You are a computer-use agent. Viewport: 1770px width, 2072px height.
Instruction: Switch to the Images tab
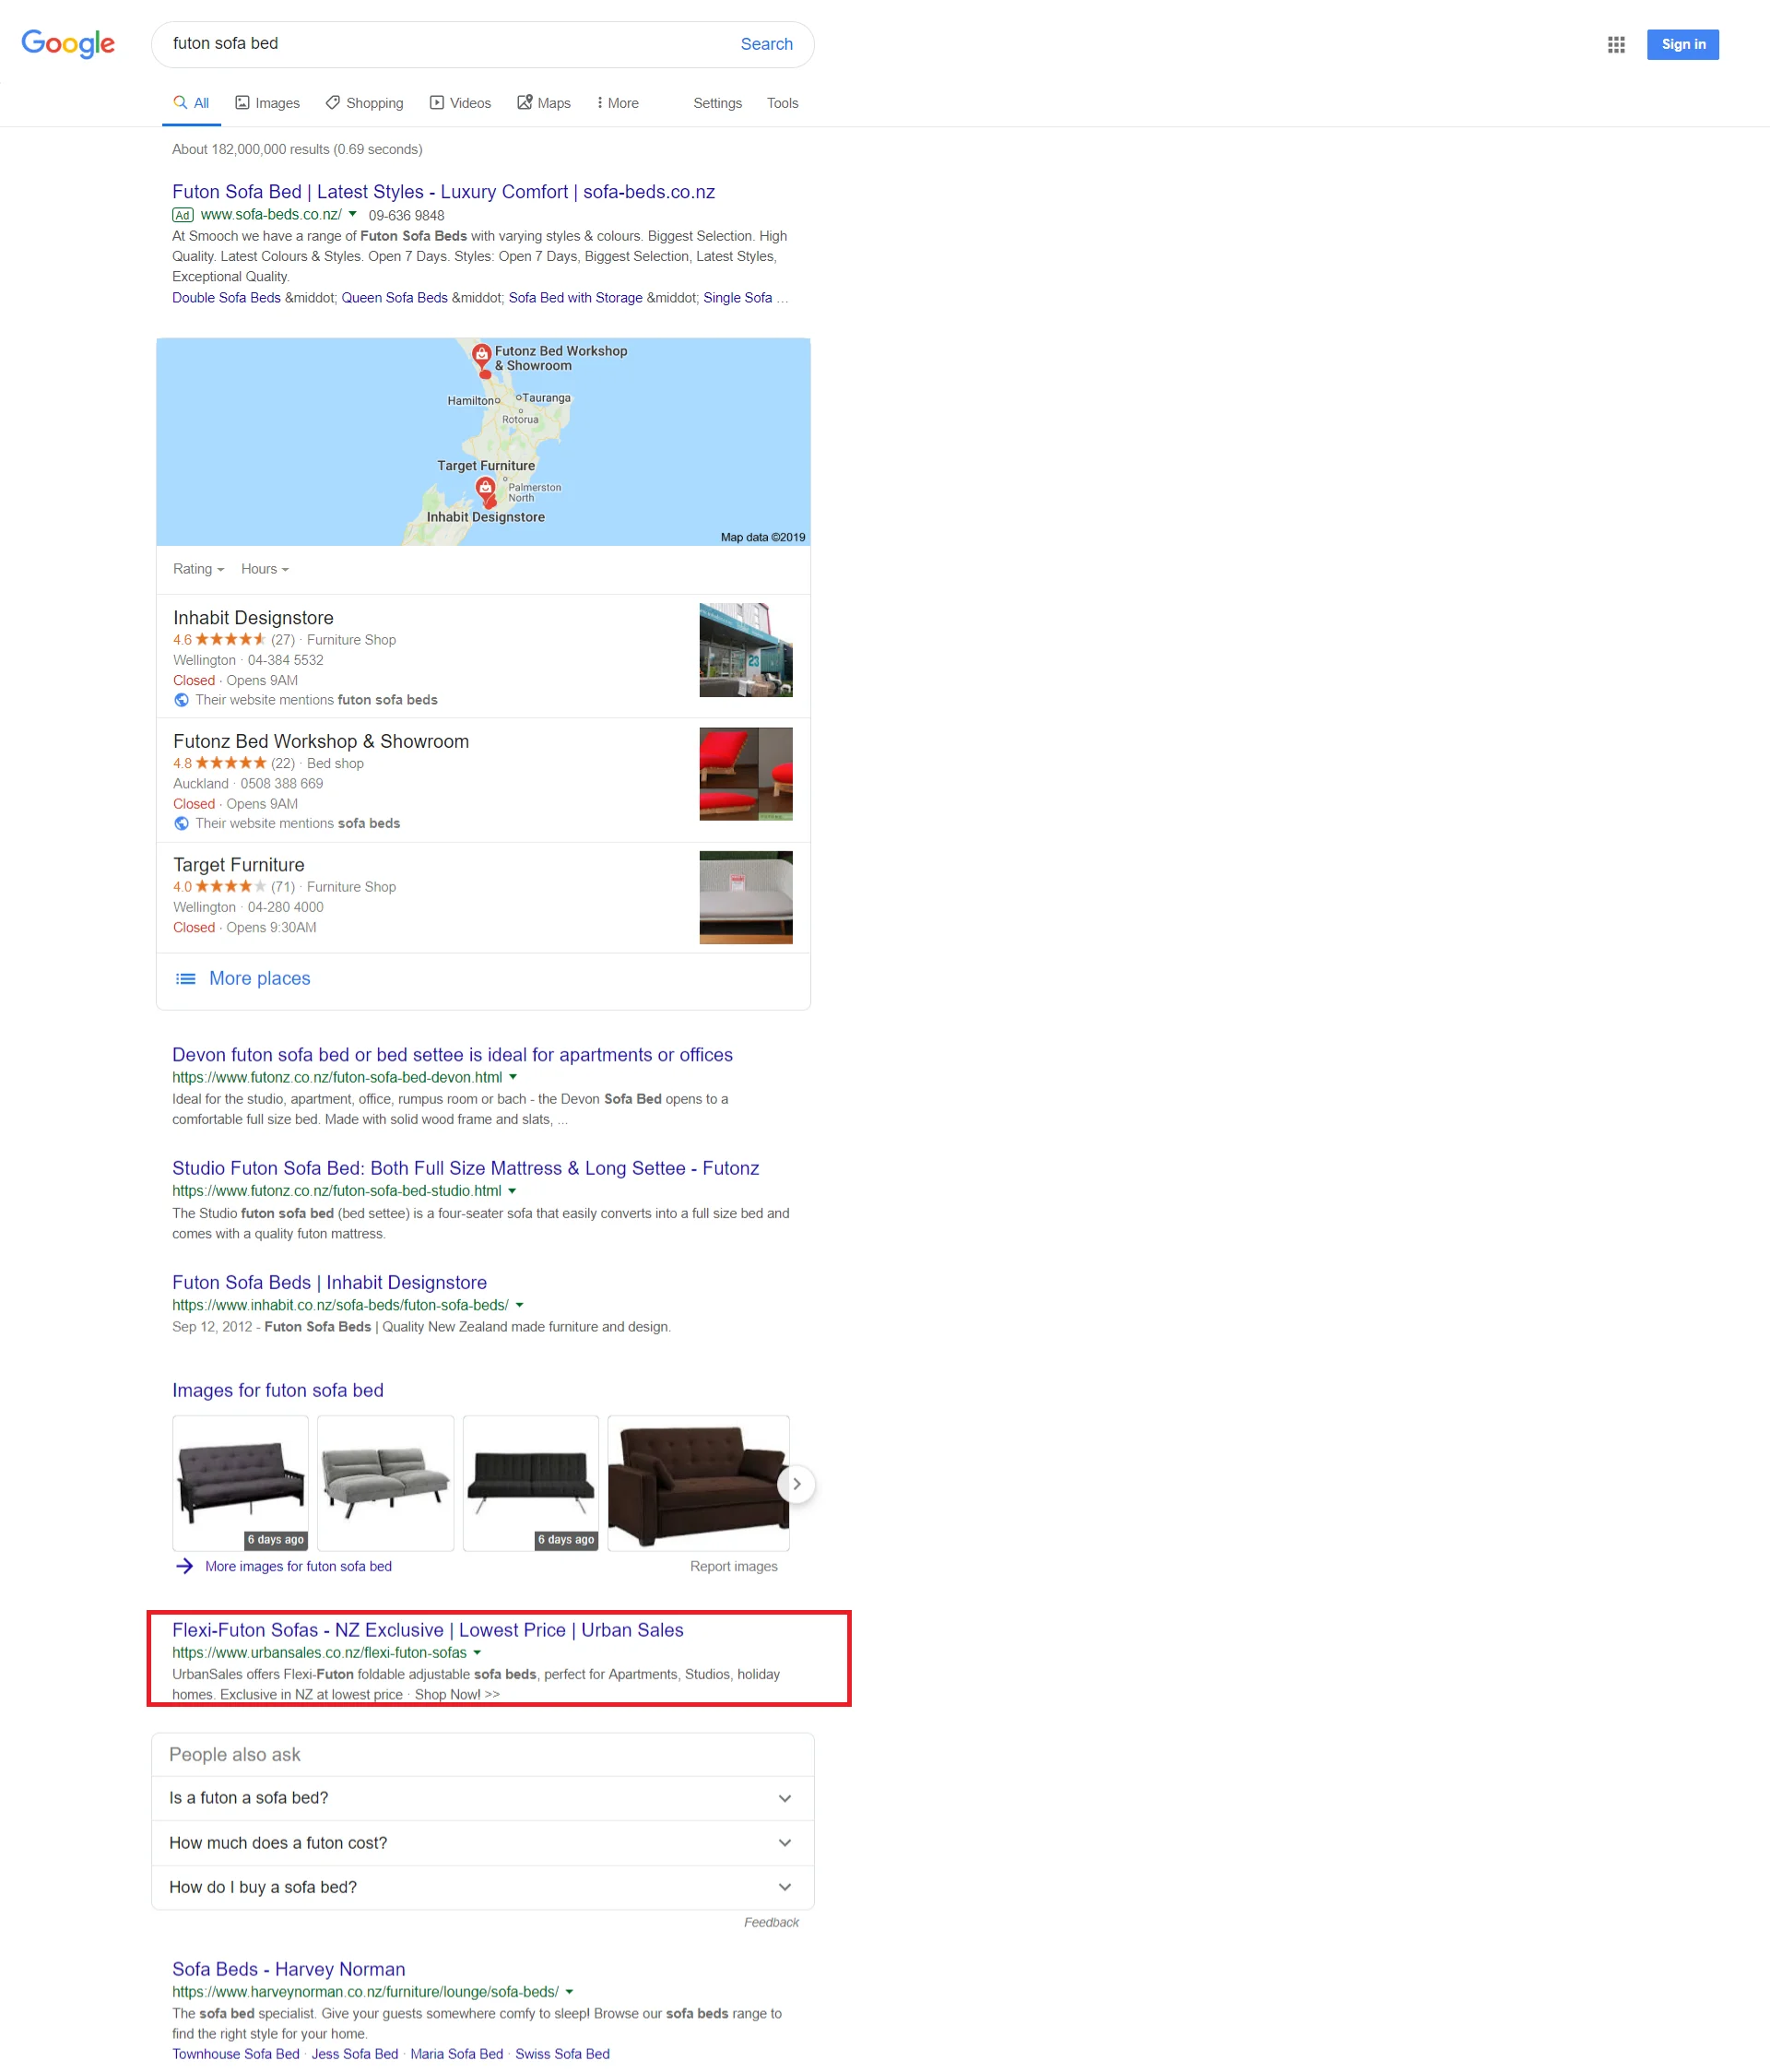pyautogui.click(x=267, y=103)
